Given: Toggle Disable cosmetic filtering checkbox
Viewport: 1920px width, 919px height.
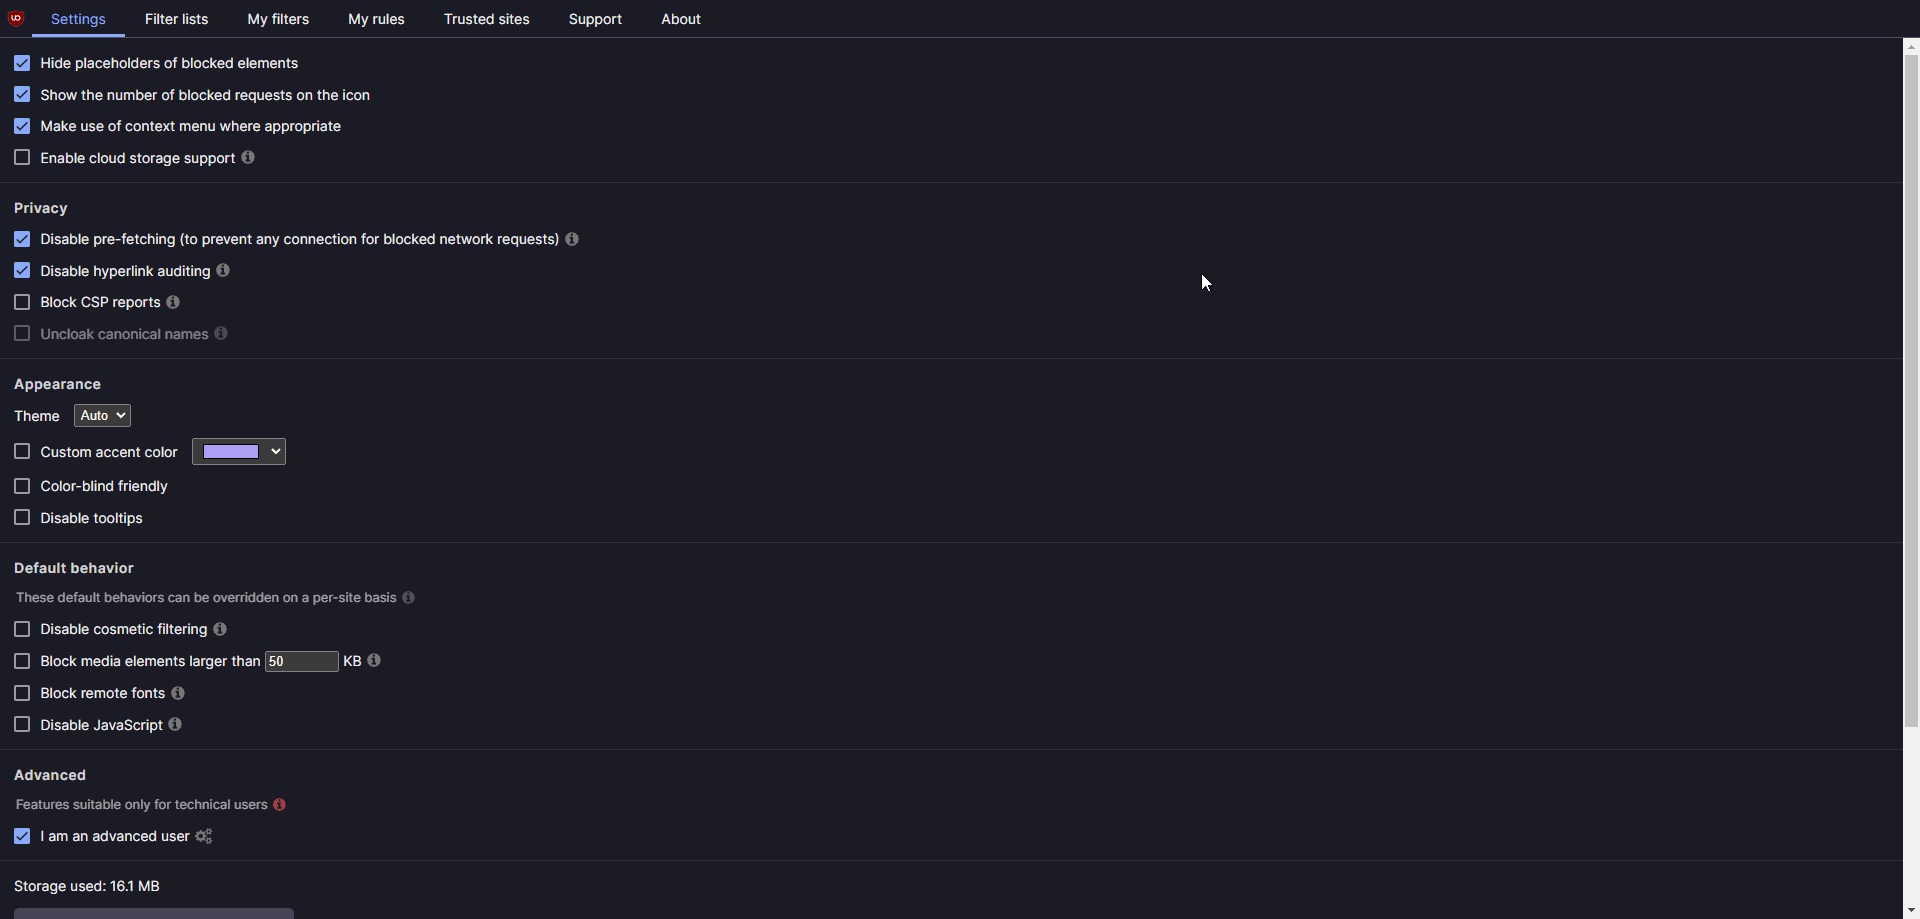Looking at the screenshot, I should coord(22,629).
